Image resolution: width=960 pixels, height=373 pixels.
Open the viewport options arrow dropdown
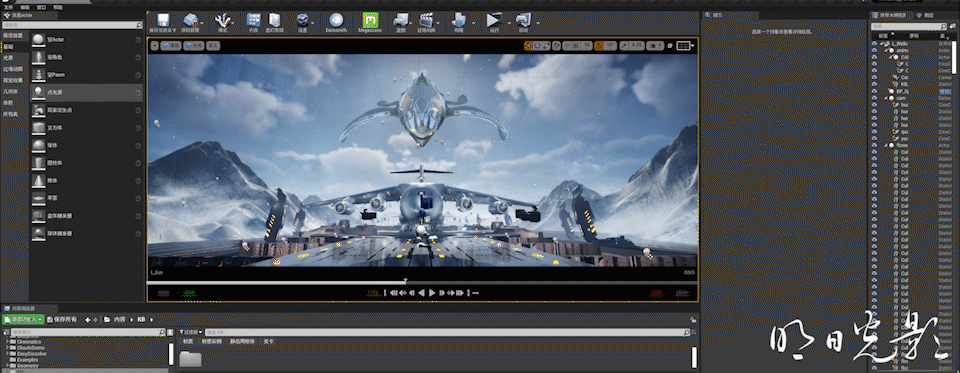point(154,45)
